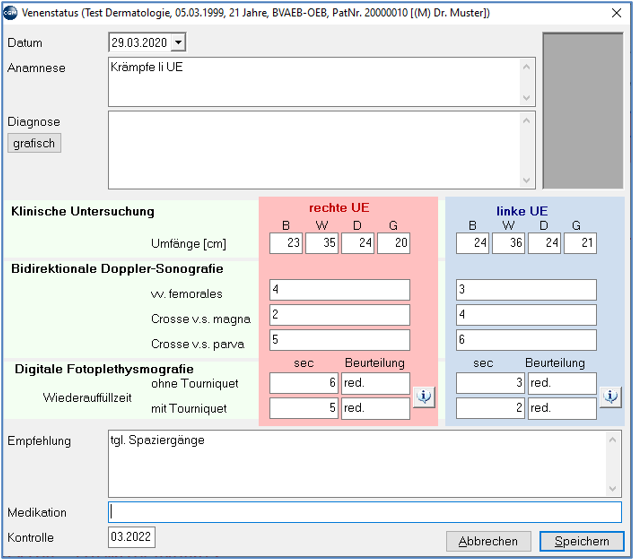Edit linke UE Crosse v.s. parva value 6
Screen dimensions: 634x560
526,340
